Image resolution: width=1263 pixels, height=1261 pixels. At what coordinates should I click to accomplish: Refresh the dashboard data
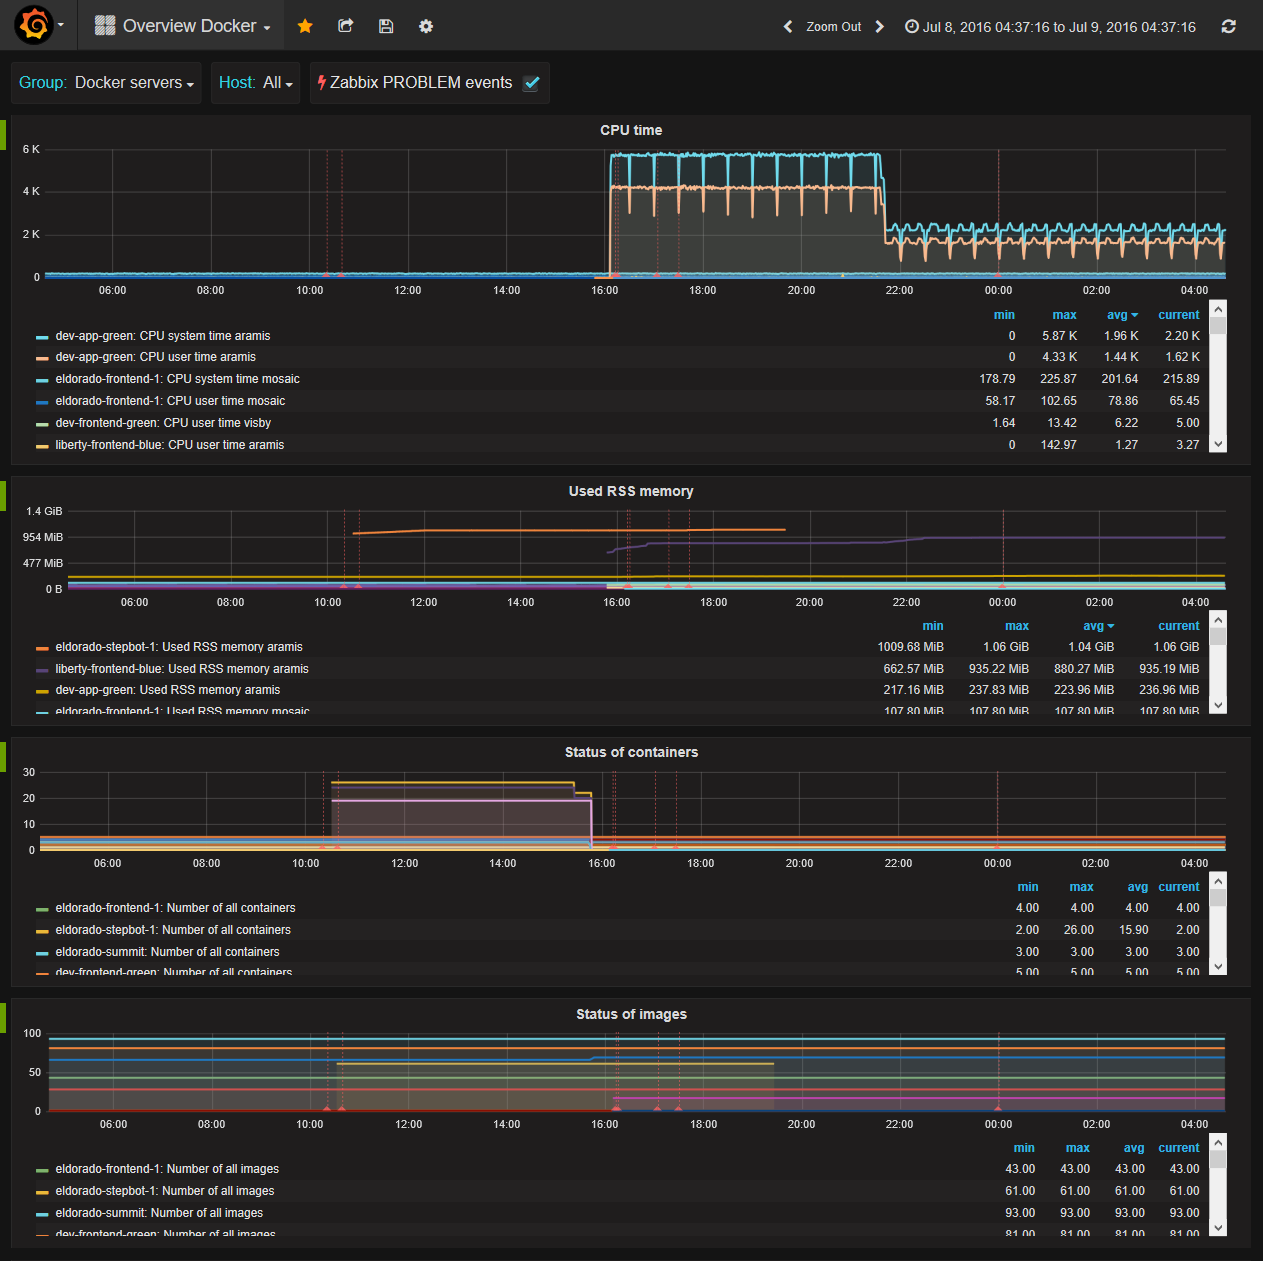(x=1229, y=26)
